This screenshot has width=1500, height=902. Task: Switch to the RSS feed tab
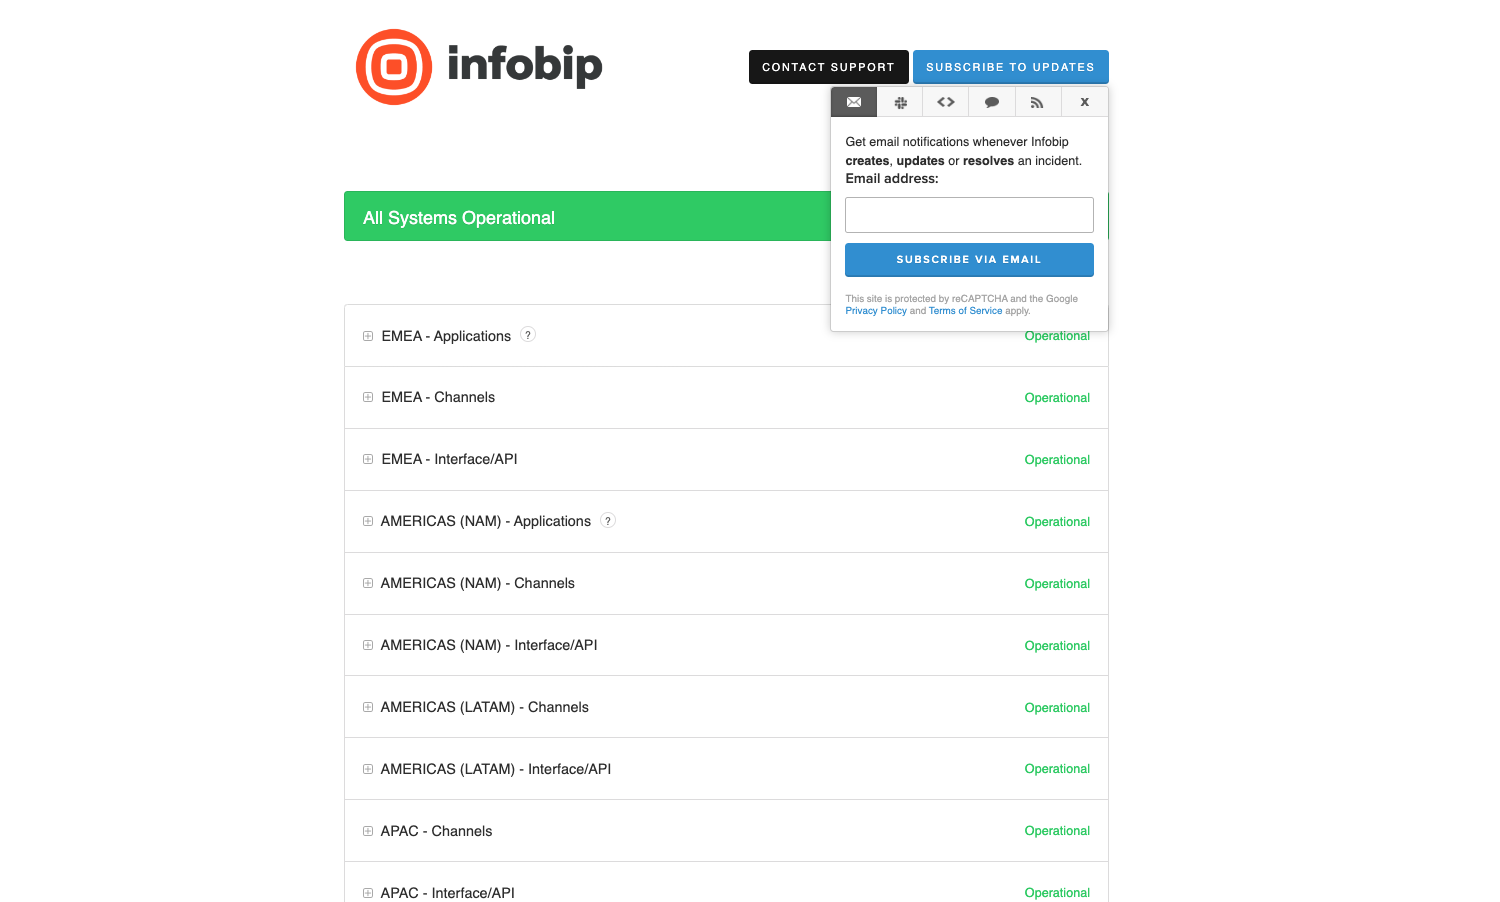[x=1038, y=102]
